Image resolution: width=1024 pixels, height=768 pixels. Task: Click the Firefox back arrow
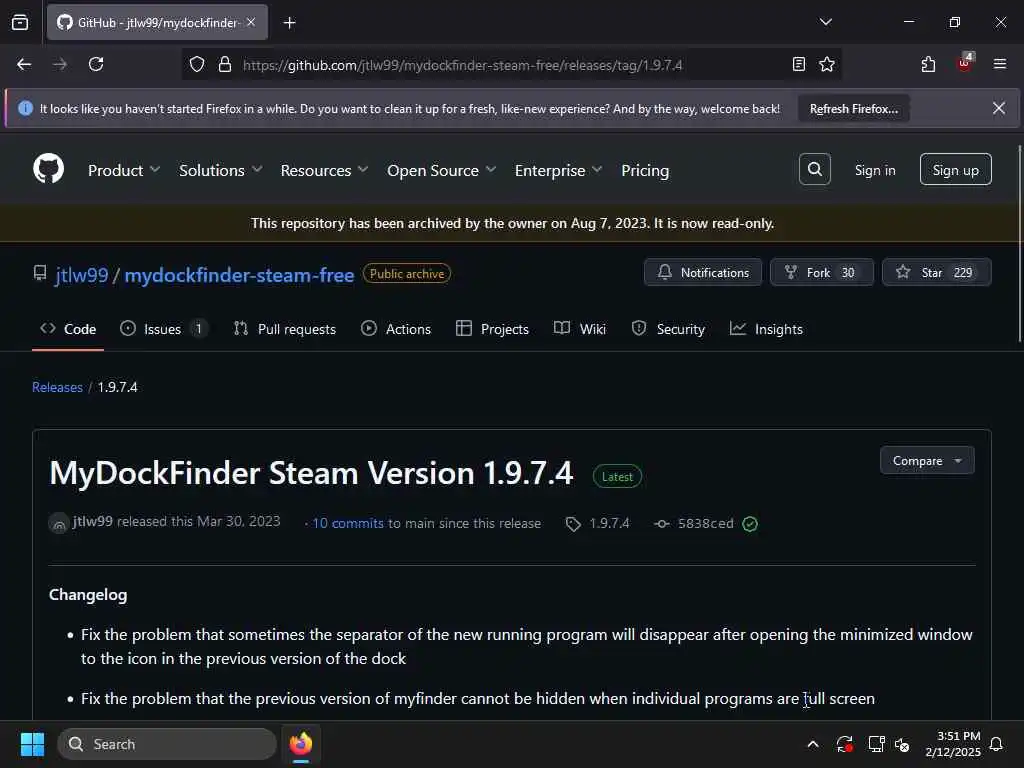click(24, 64)
